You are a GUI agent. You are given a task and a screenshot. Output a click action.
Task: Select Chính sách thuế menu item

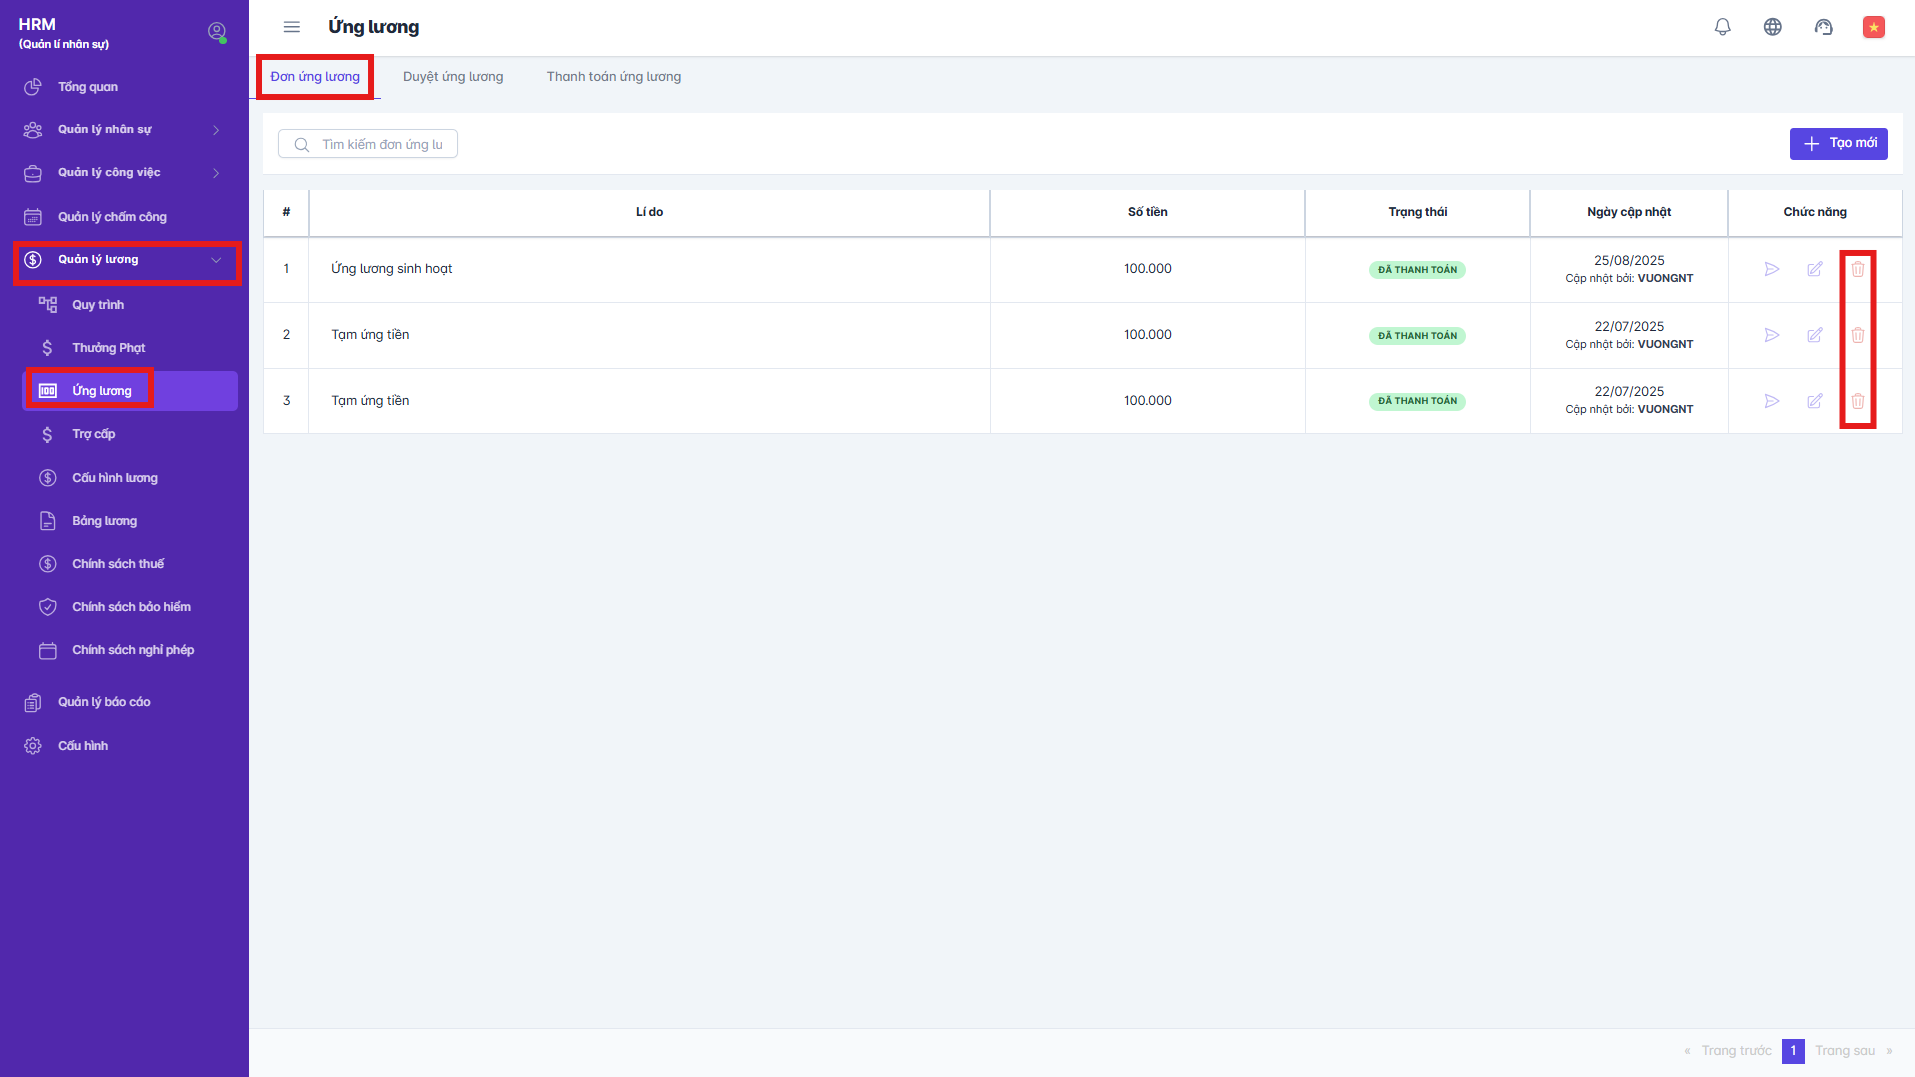pyautogui.click(x=118, y=564)
